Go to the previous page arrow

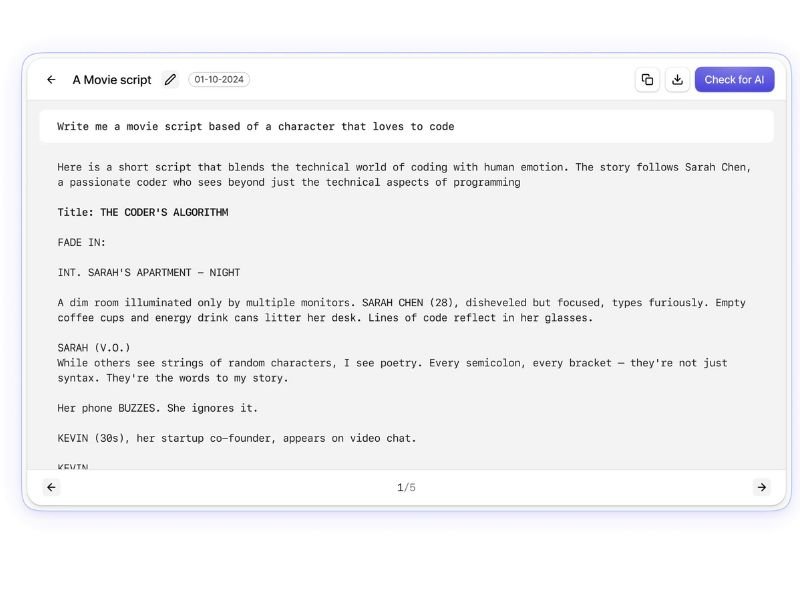[52, 487]
